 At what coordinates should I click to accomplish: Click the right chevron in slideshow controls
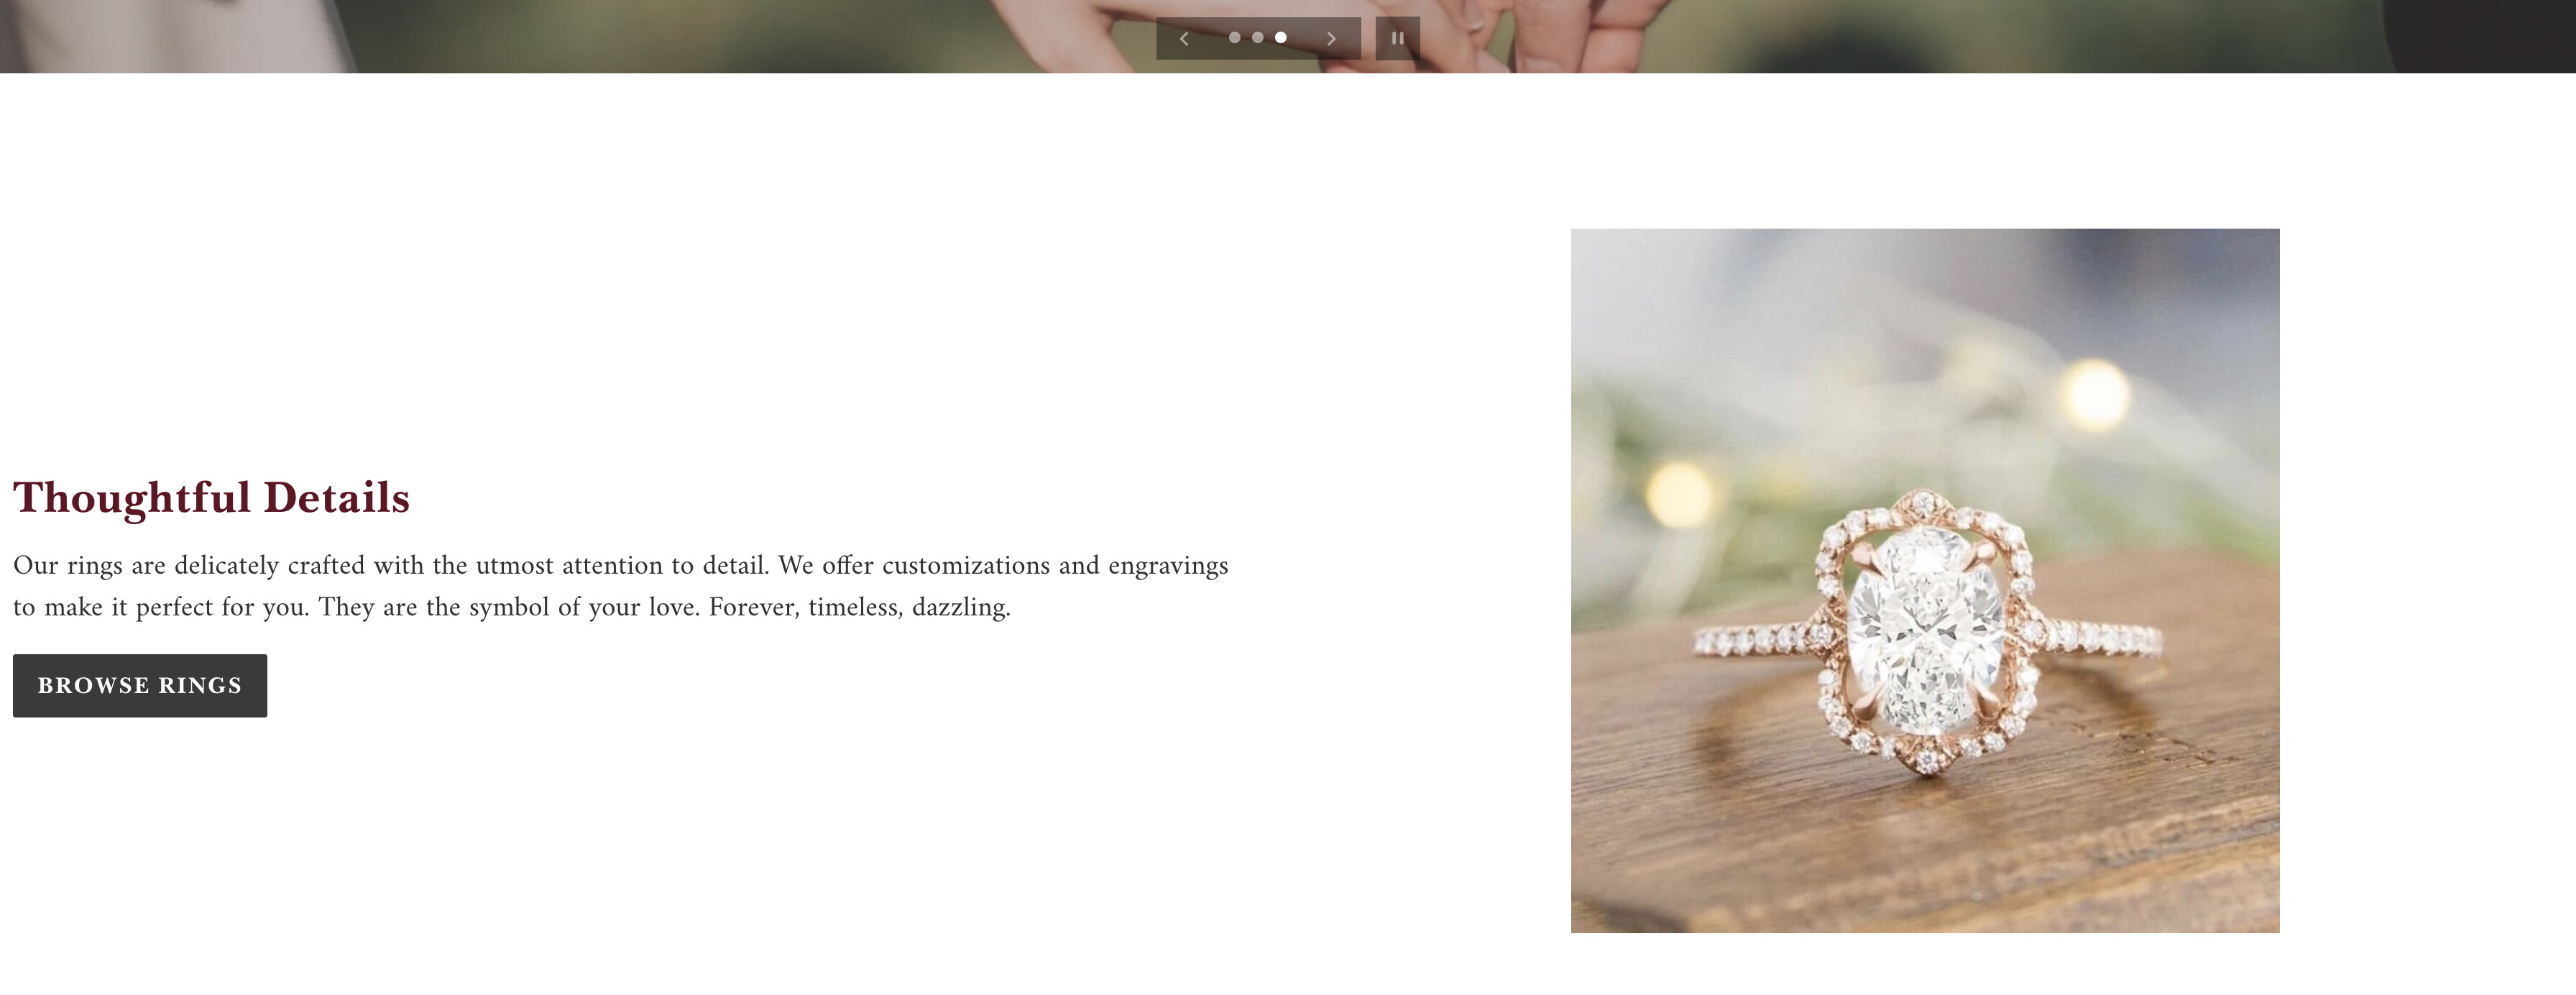pos(1331,39)
